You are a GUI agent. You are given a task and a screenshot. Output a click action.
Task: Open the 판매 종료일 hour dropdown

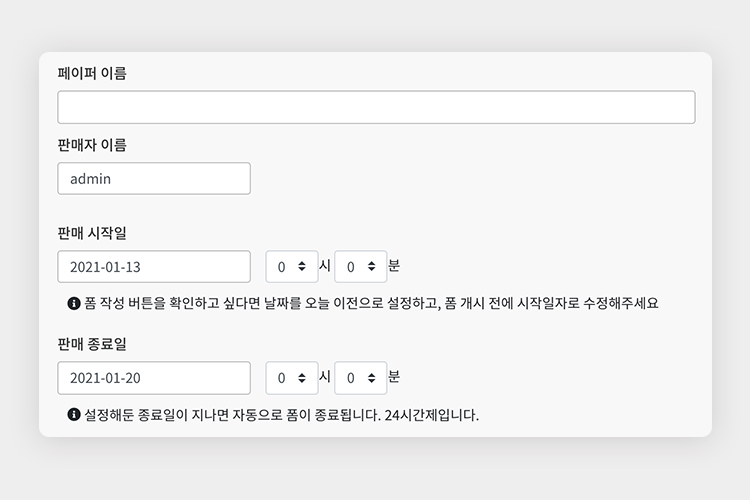point(292,378)
